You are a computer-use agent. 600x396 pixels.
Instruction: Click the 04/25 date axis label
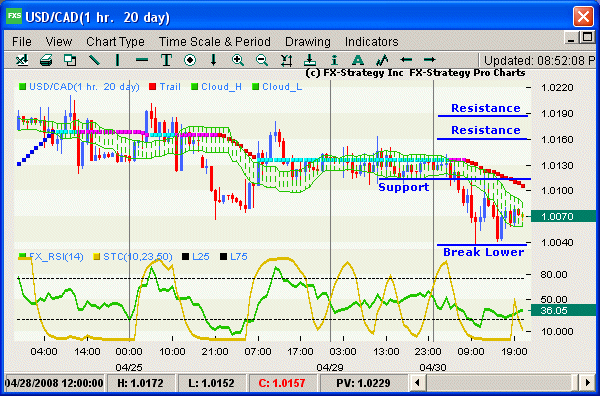[x=129, y=367]
